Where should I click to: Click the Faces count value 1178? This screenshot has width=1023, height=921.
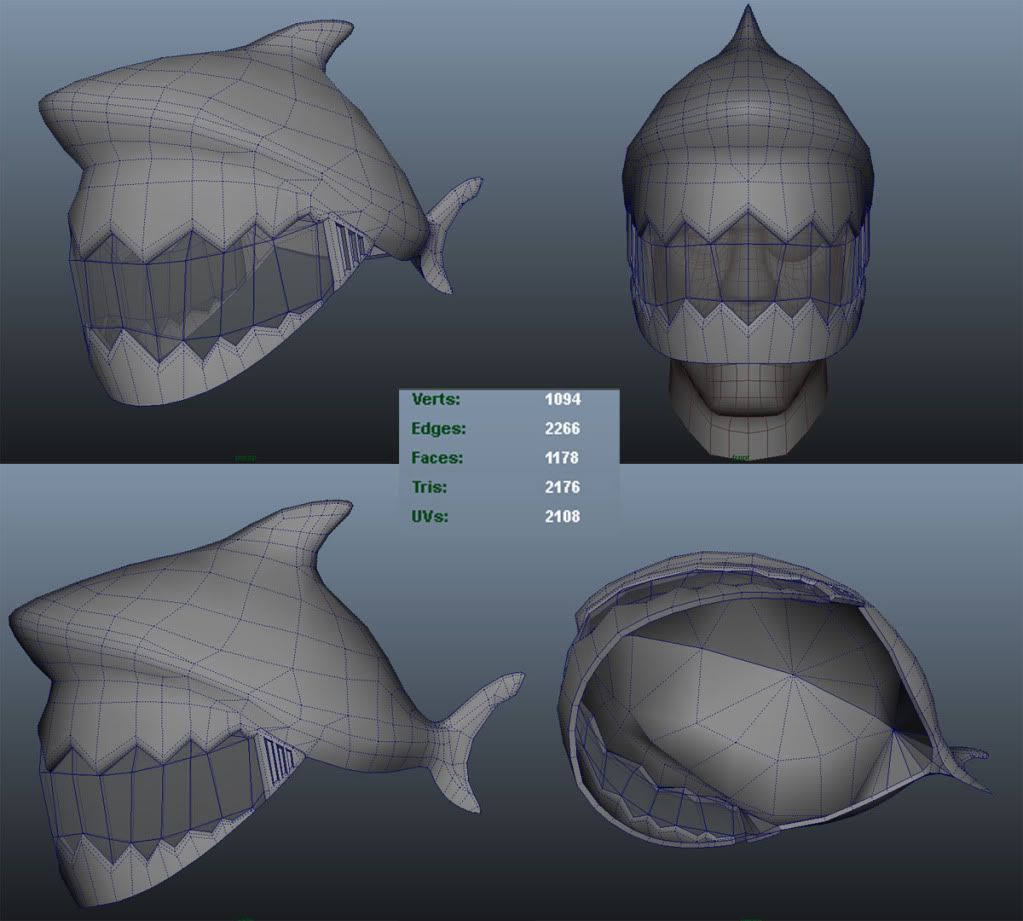(x=562, y=458)
